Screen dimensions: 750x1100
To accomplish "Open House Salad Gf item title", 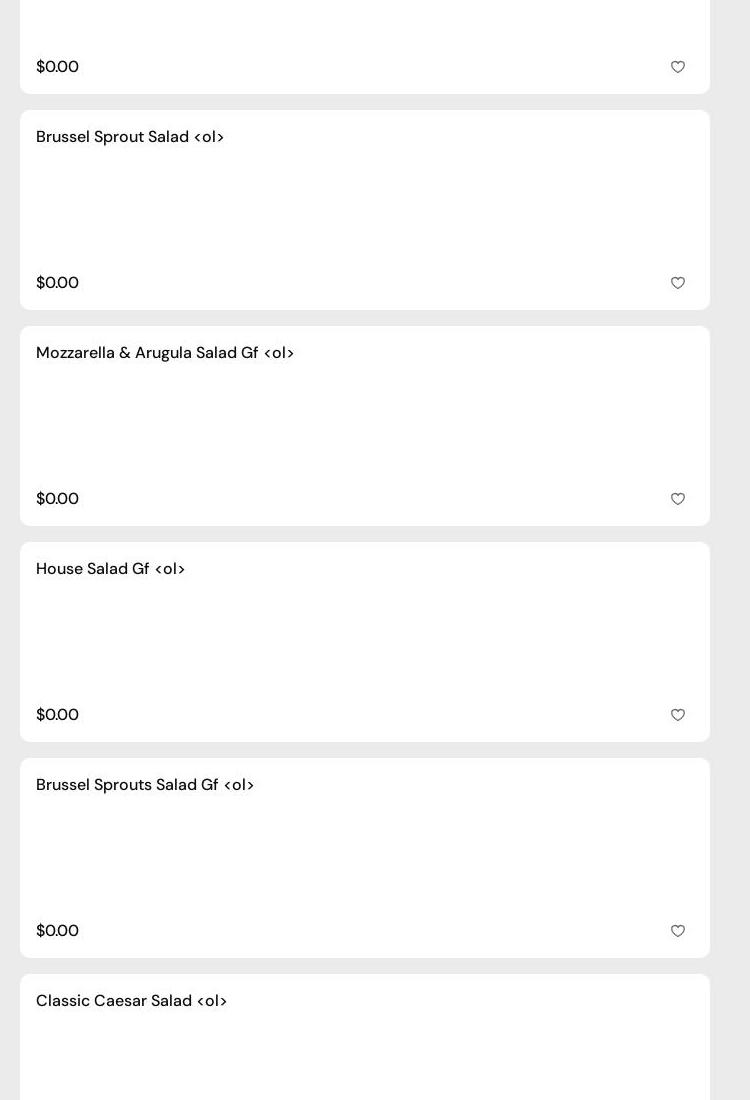I will [x=110, y=569].
